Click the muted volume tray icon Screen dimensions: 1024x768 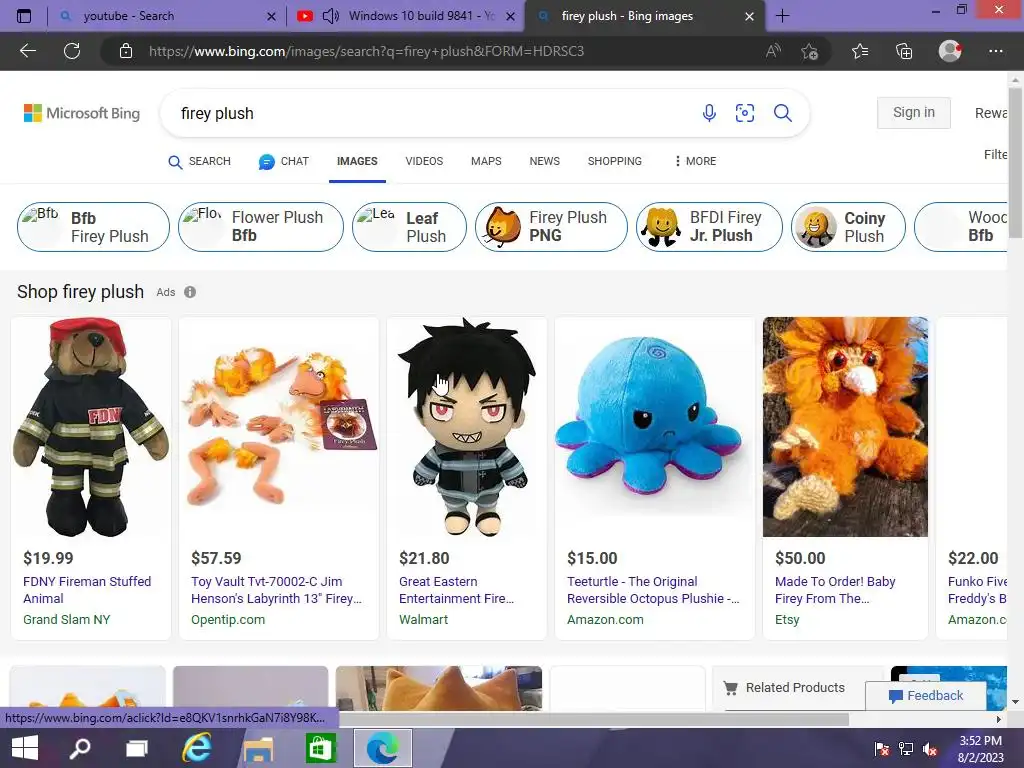(930, 749)
